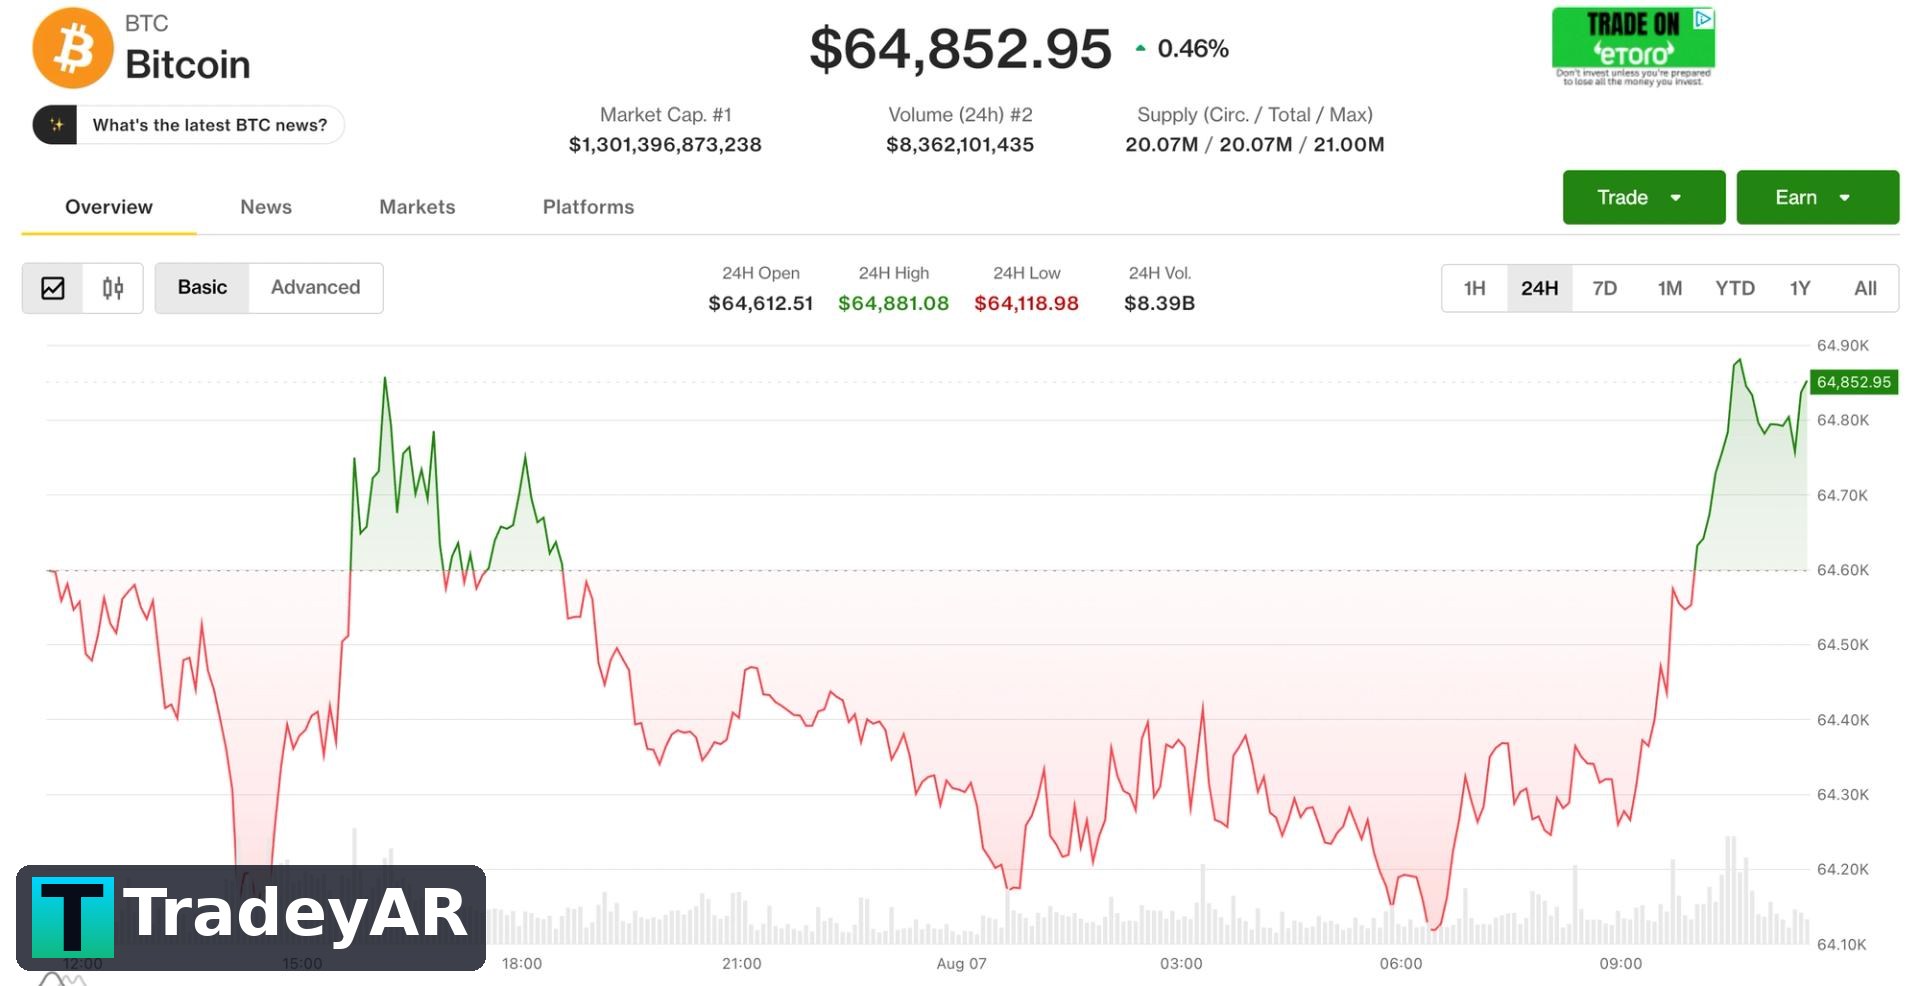Image resolution: width=1920 pixels, height=986 pixels.
Task: Click the sparkle AI news icon
Action: (x=56, y=125)
